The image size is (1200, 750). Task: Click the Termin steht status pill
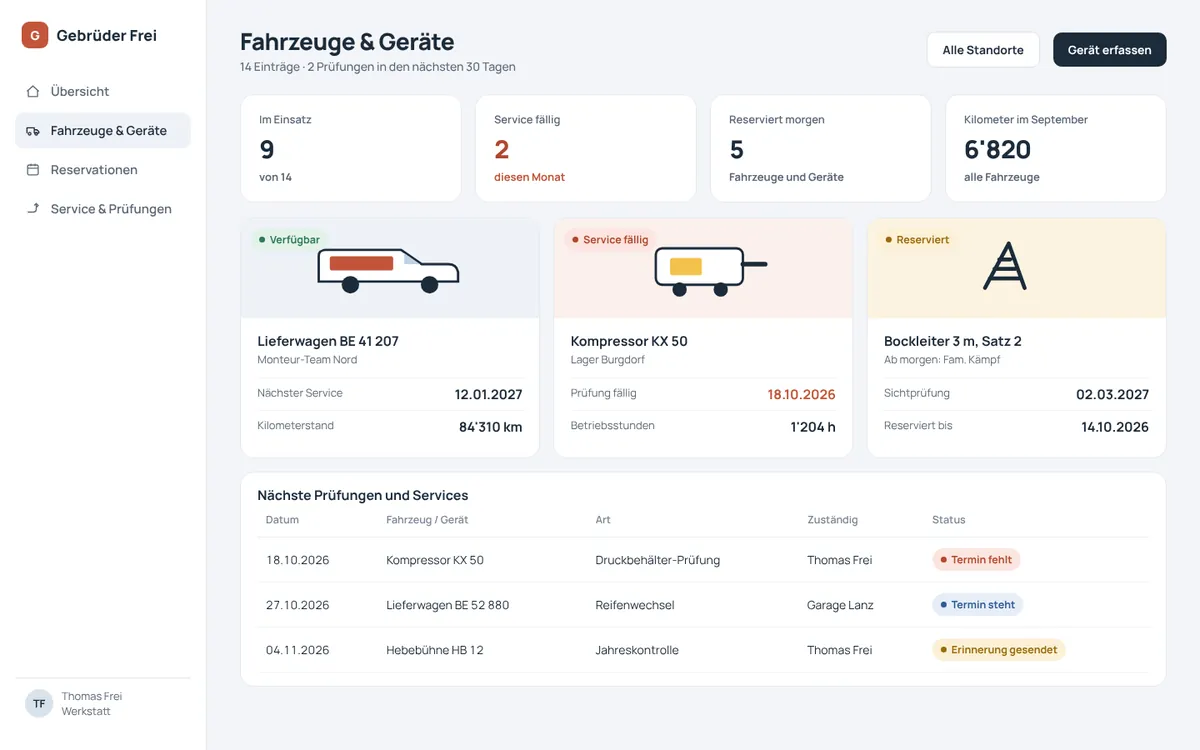pos(978,605)
